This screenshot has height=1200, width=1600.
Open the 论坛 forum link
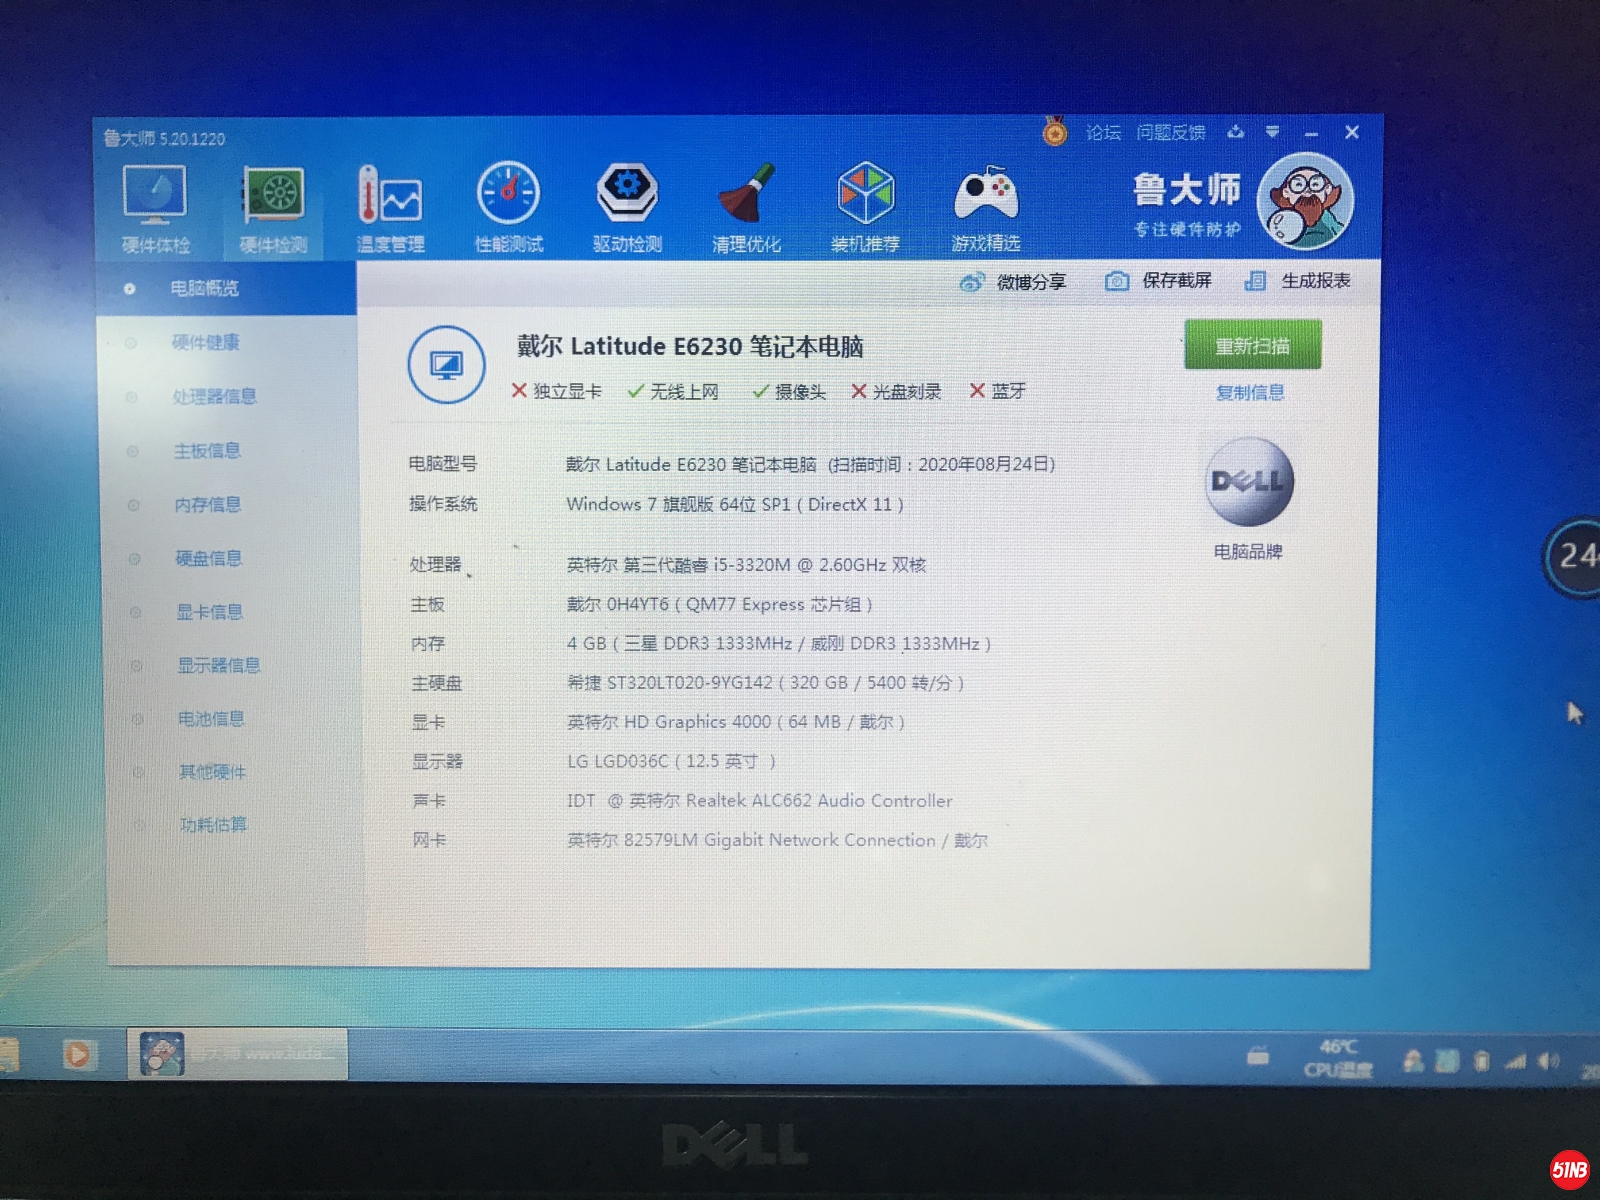1103,132
